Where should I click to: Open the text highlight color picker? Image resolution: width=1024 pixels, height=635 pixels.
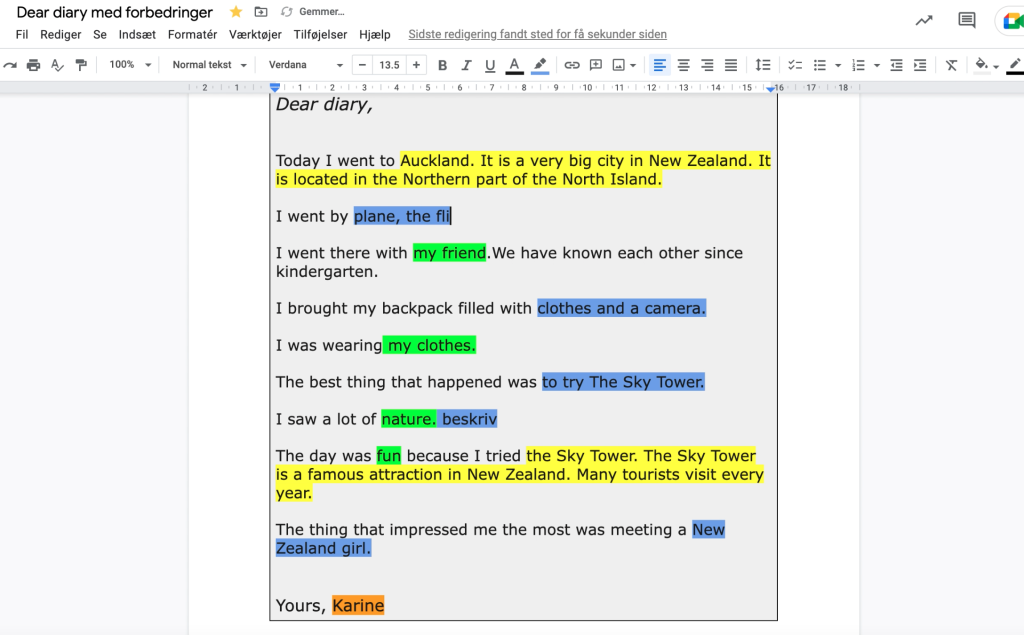[x=540, y=65]
